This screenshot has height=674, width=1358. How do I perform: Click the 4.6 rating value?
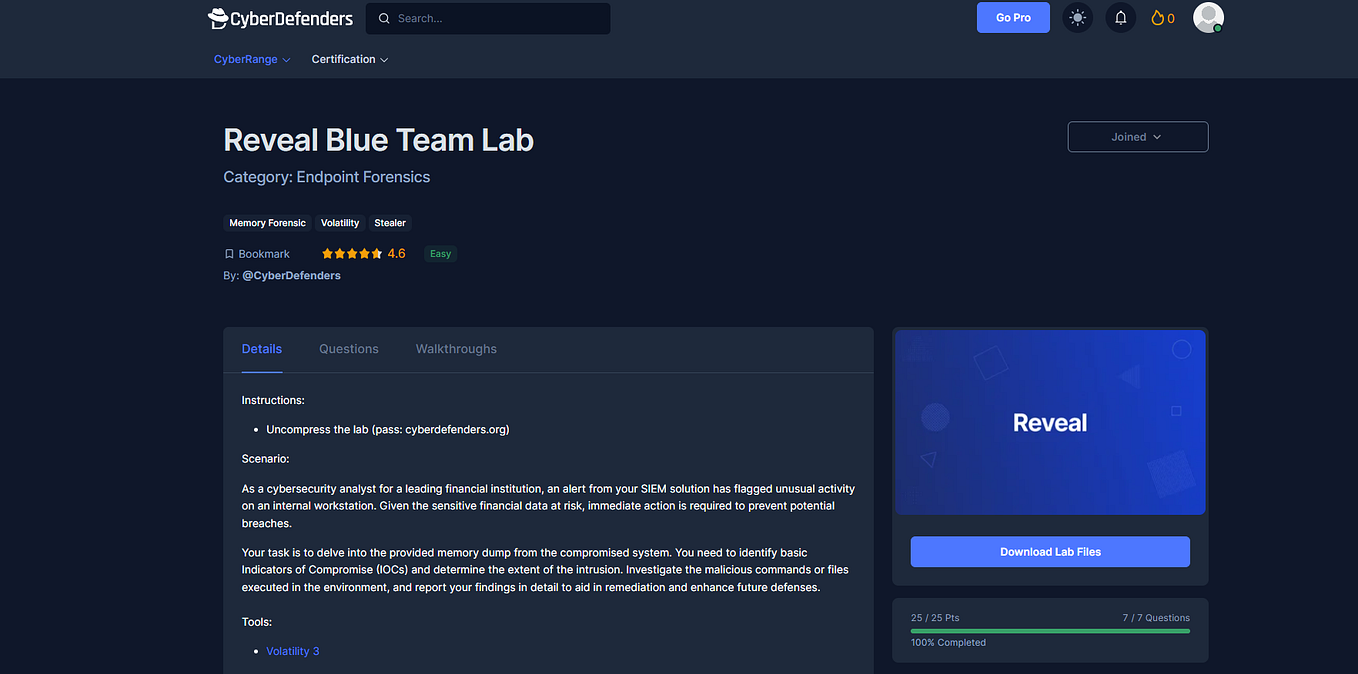coord(397,254)
